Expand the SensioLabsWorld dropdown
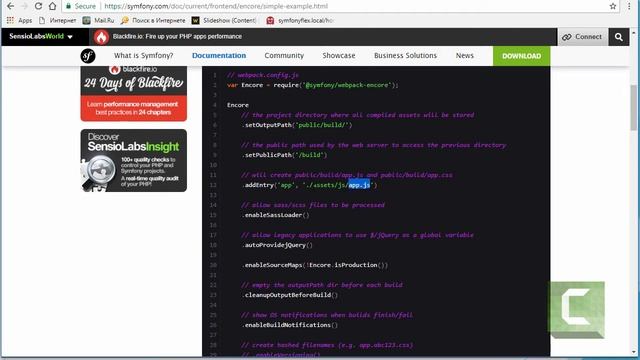 pyautogui.click(x=41, y=36)
